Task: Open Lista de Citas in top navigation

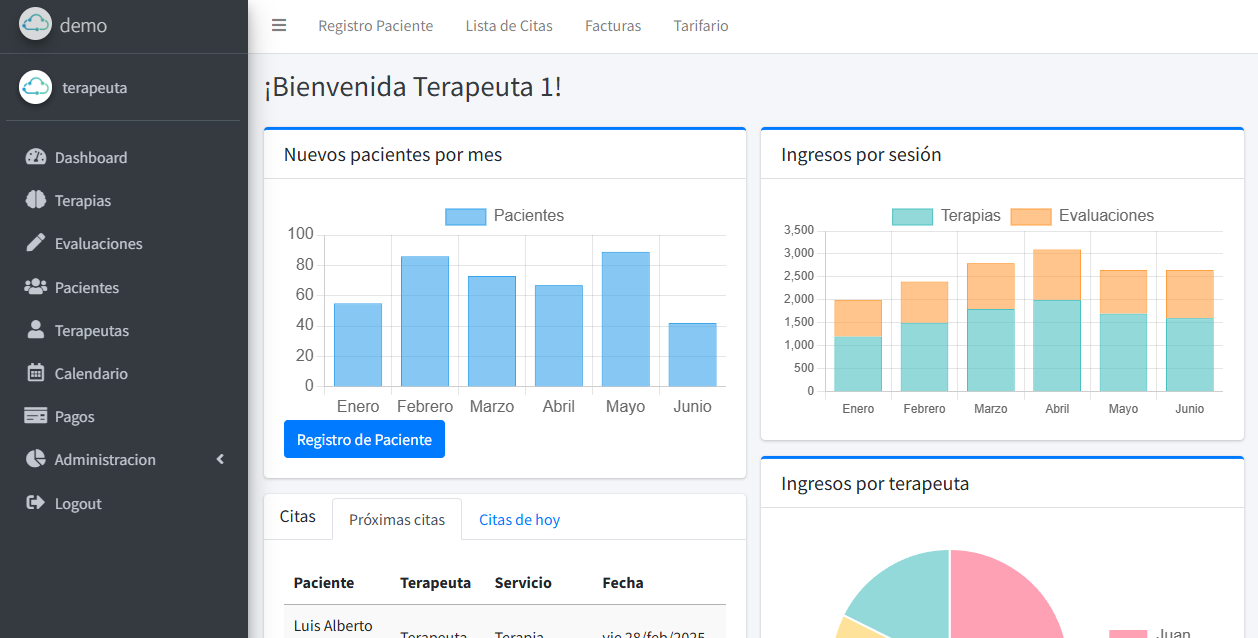Action: (509, 26)
